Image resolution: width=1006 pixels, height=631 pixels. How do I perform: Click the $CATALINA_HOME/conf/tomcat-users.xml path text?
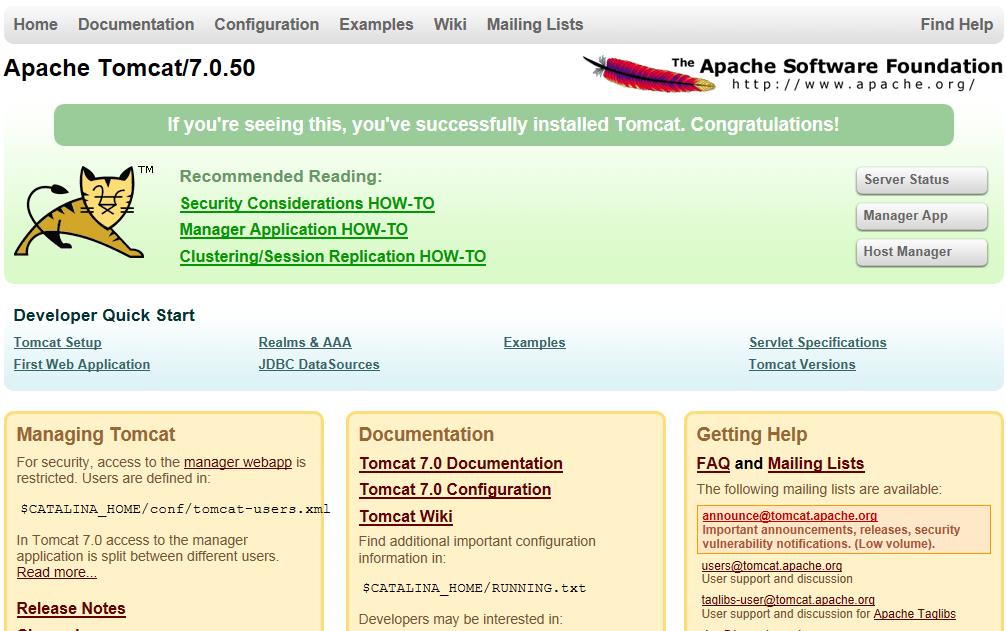175,509
